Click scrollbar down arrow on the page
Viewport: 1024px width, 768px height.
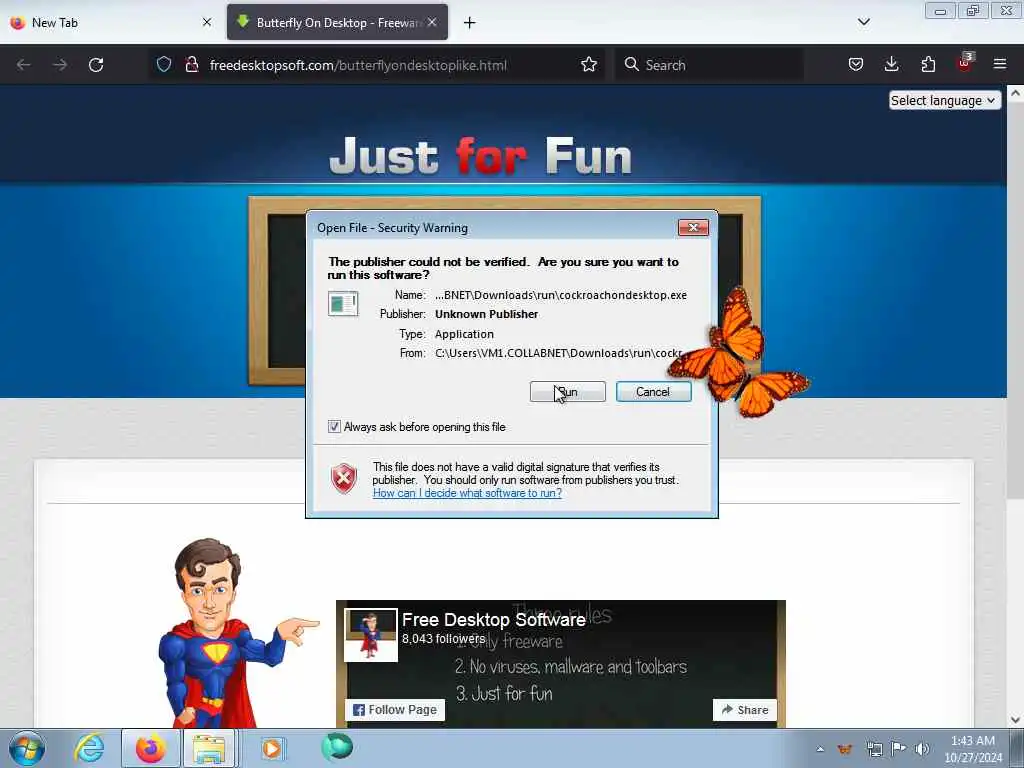(x=1015, y=720)
